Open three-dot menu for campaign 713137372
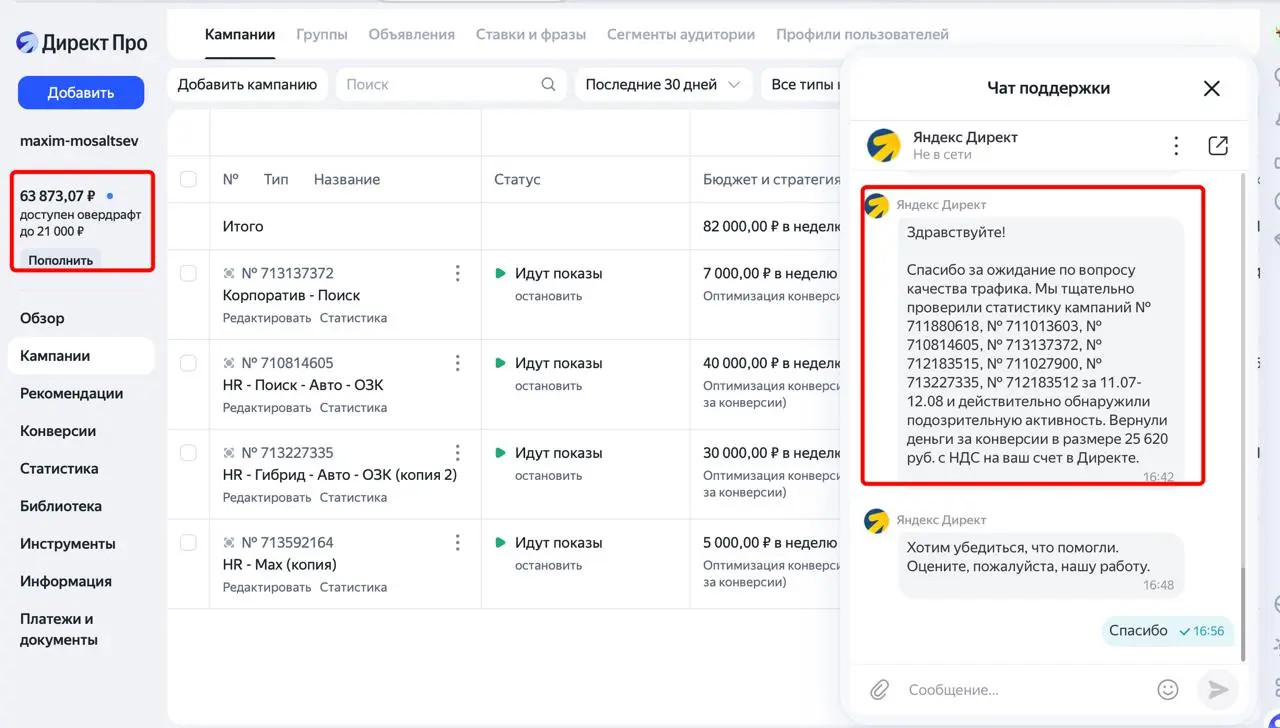The height and width of the screenshot is (728, 1280). pyautogui.click(x=458, y=273)
